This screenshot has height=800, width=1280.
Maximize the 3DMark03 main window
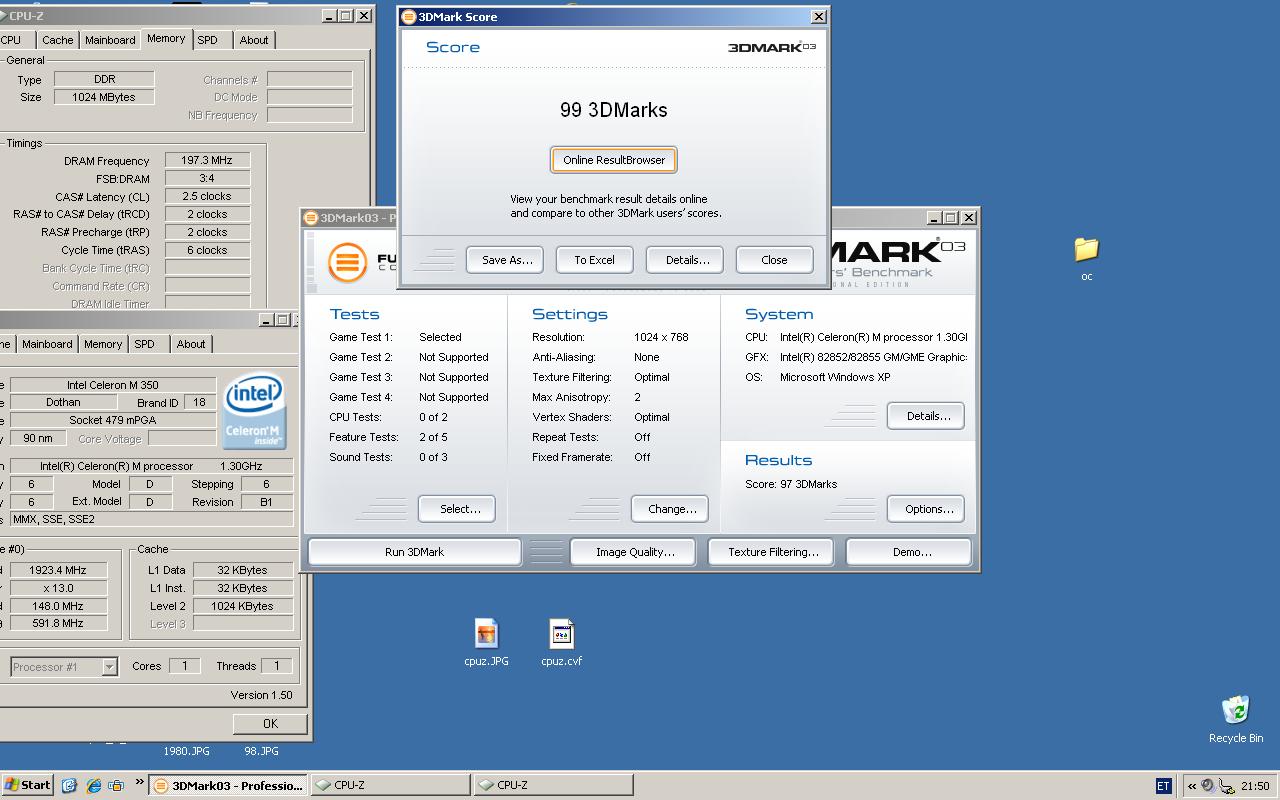pyautogui.click(x=951, y=217)
